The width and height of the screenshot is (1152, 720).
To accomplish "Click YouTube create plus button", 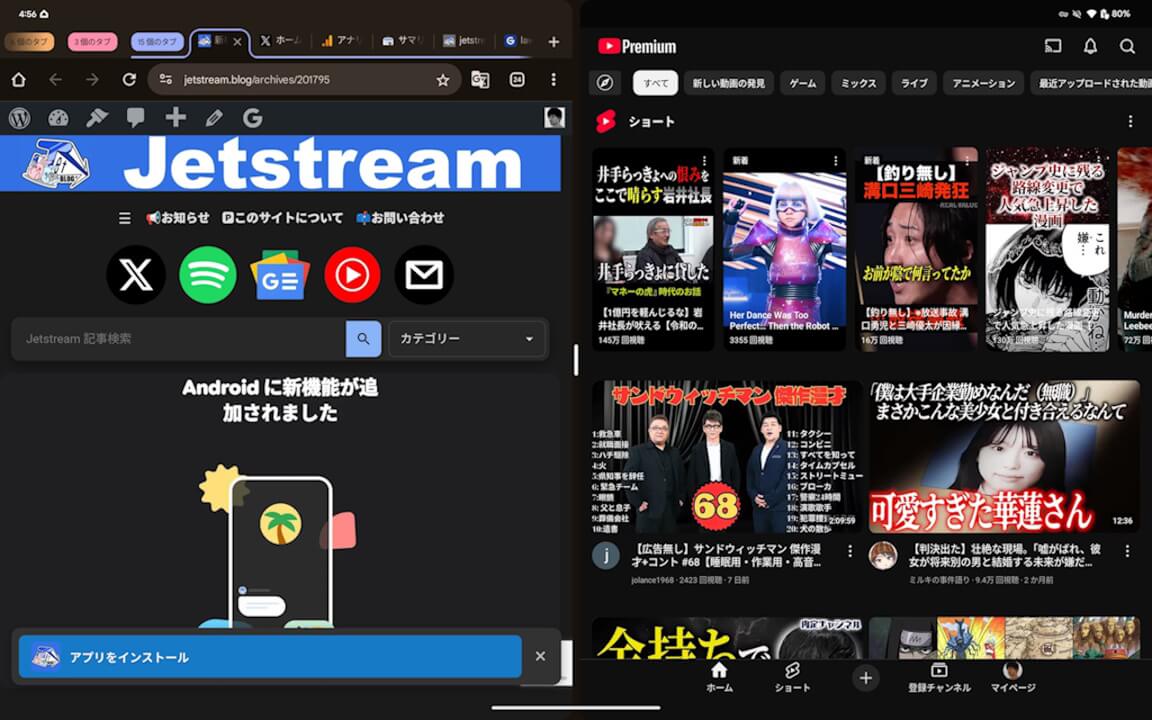I will (x=865, y=678).
